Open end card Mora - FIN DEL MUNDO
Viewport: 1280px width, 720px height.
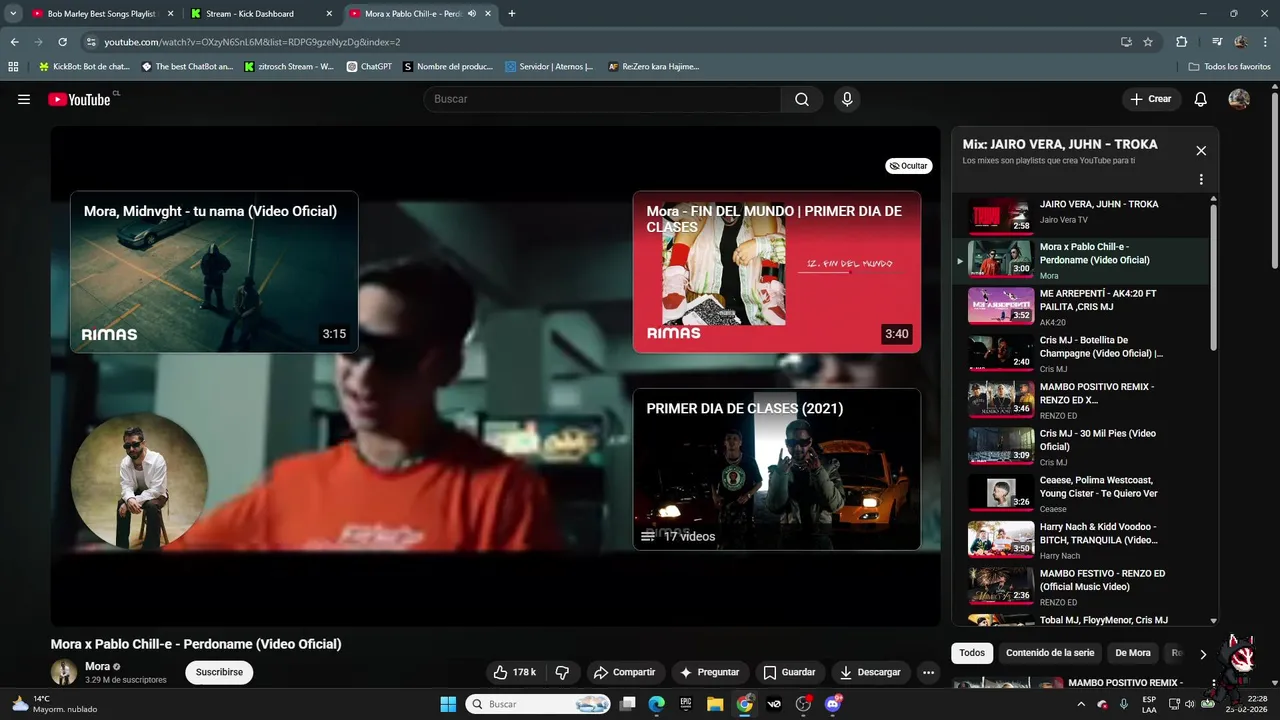777,271
